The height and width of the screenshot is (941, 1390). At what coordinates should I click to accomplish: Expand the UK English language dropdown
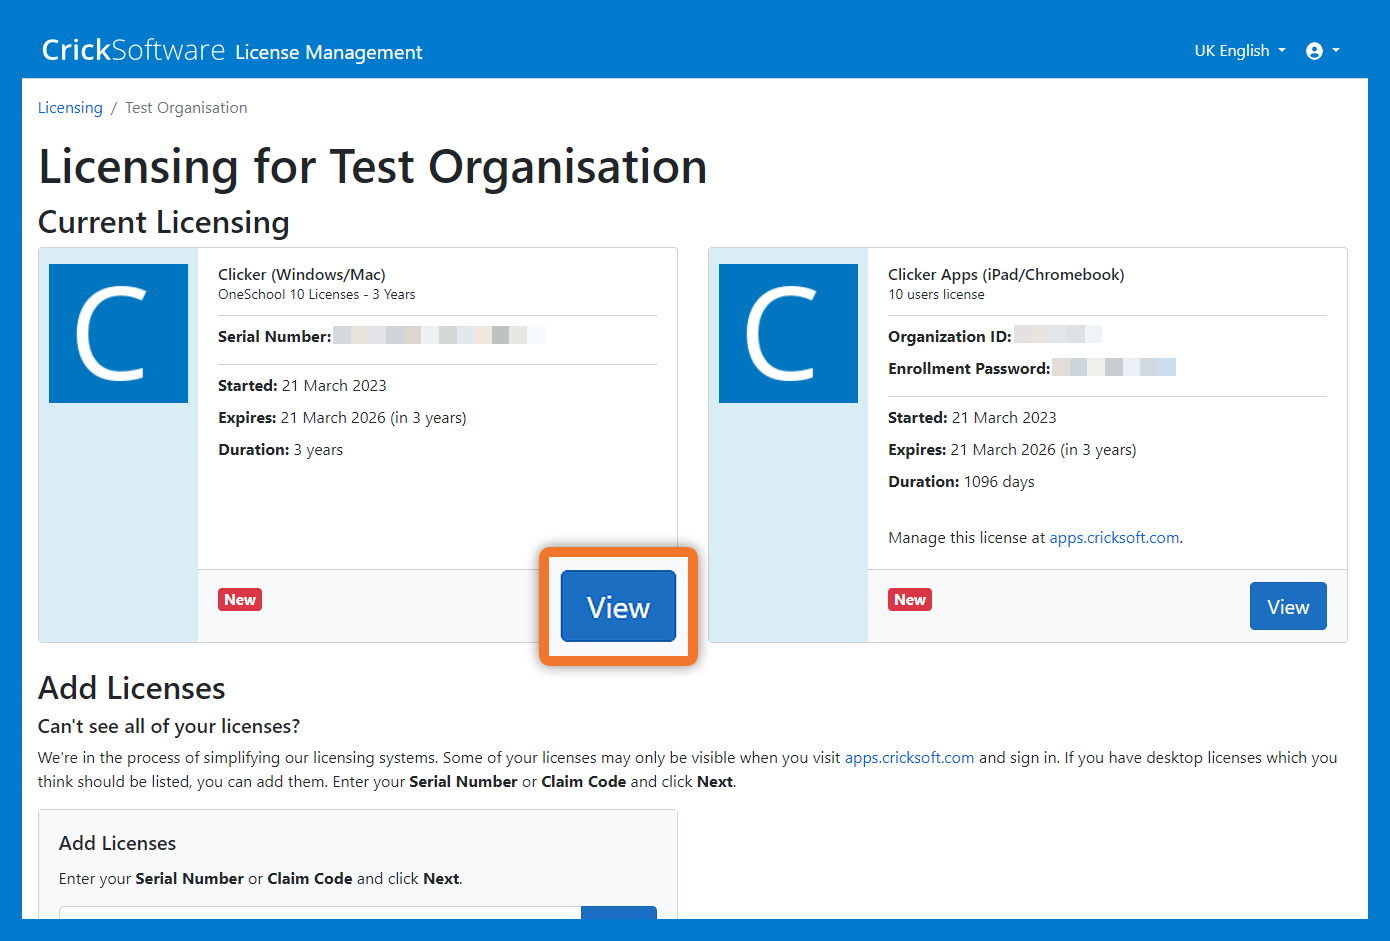pyautogui.click(x=1239, y=51)
